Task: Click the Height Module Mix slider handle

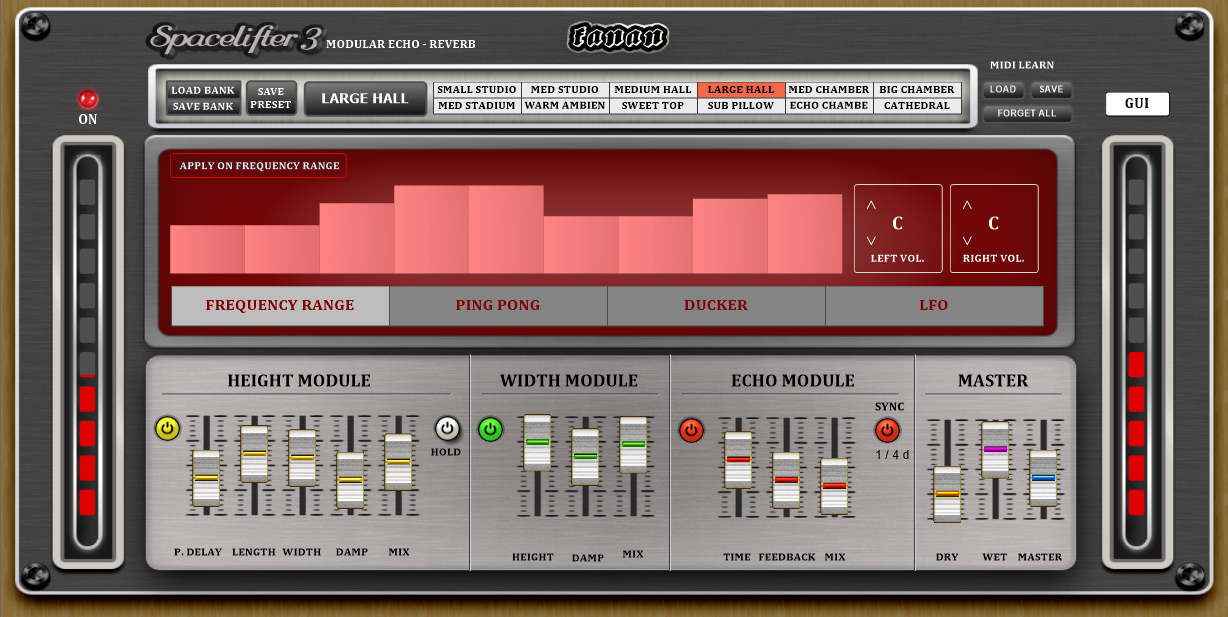Action: pyautogui.click(x=398, y=462)
